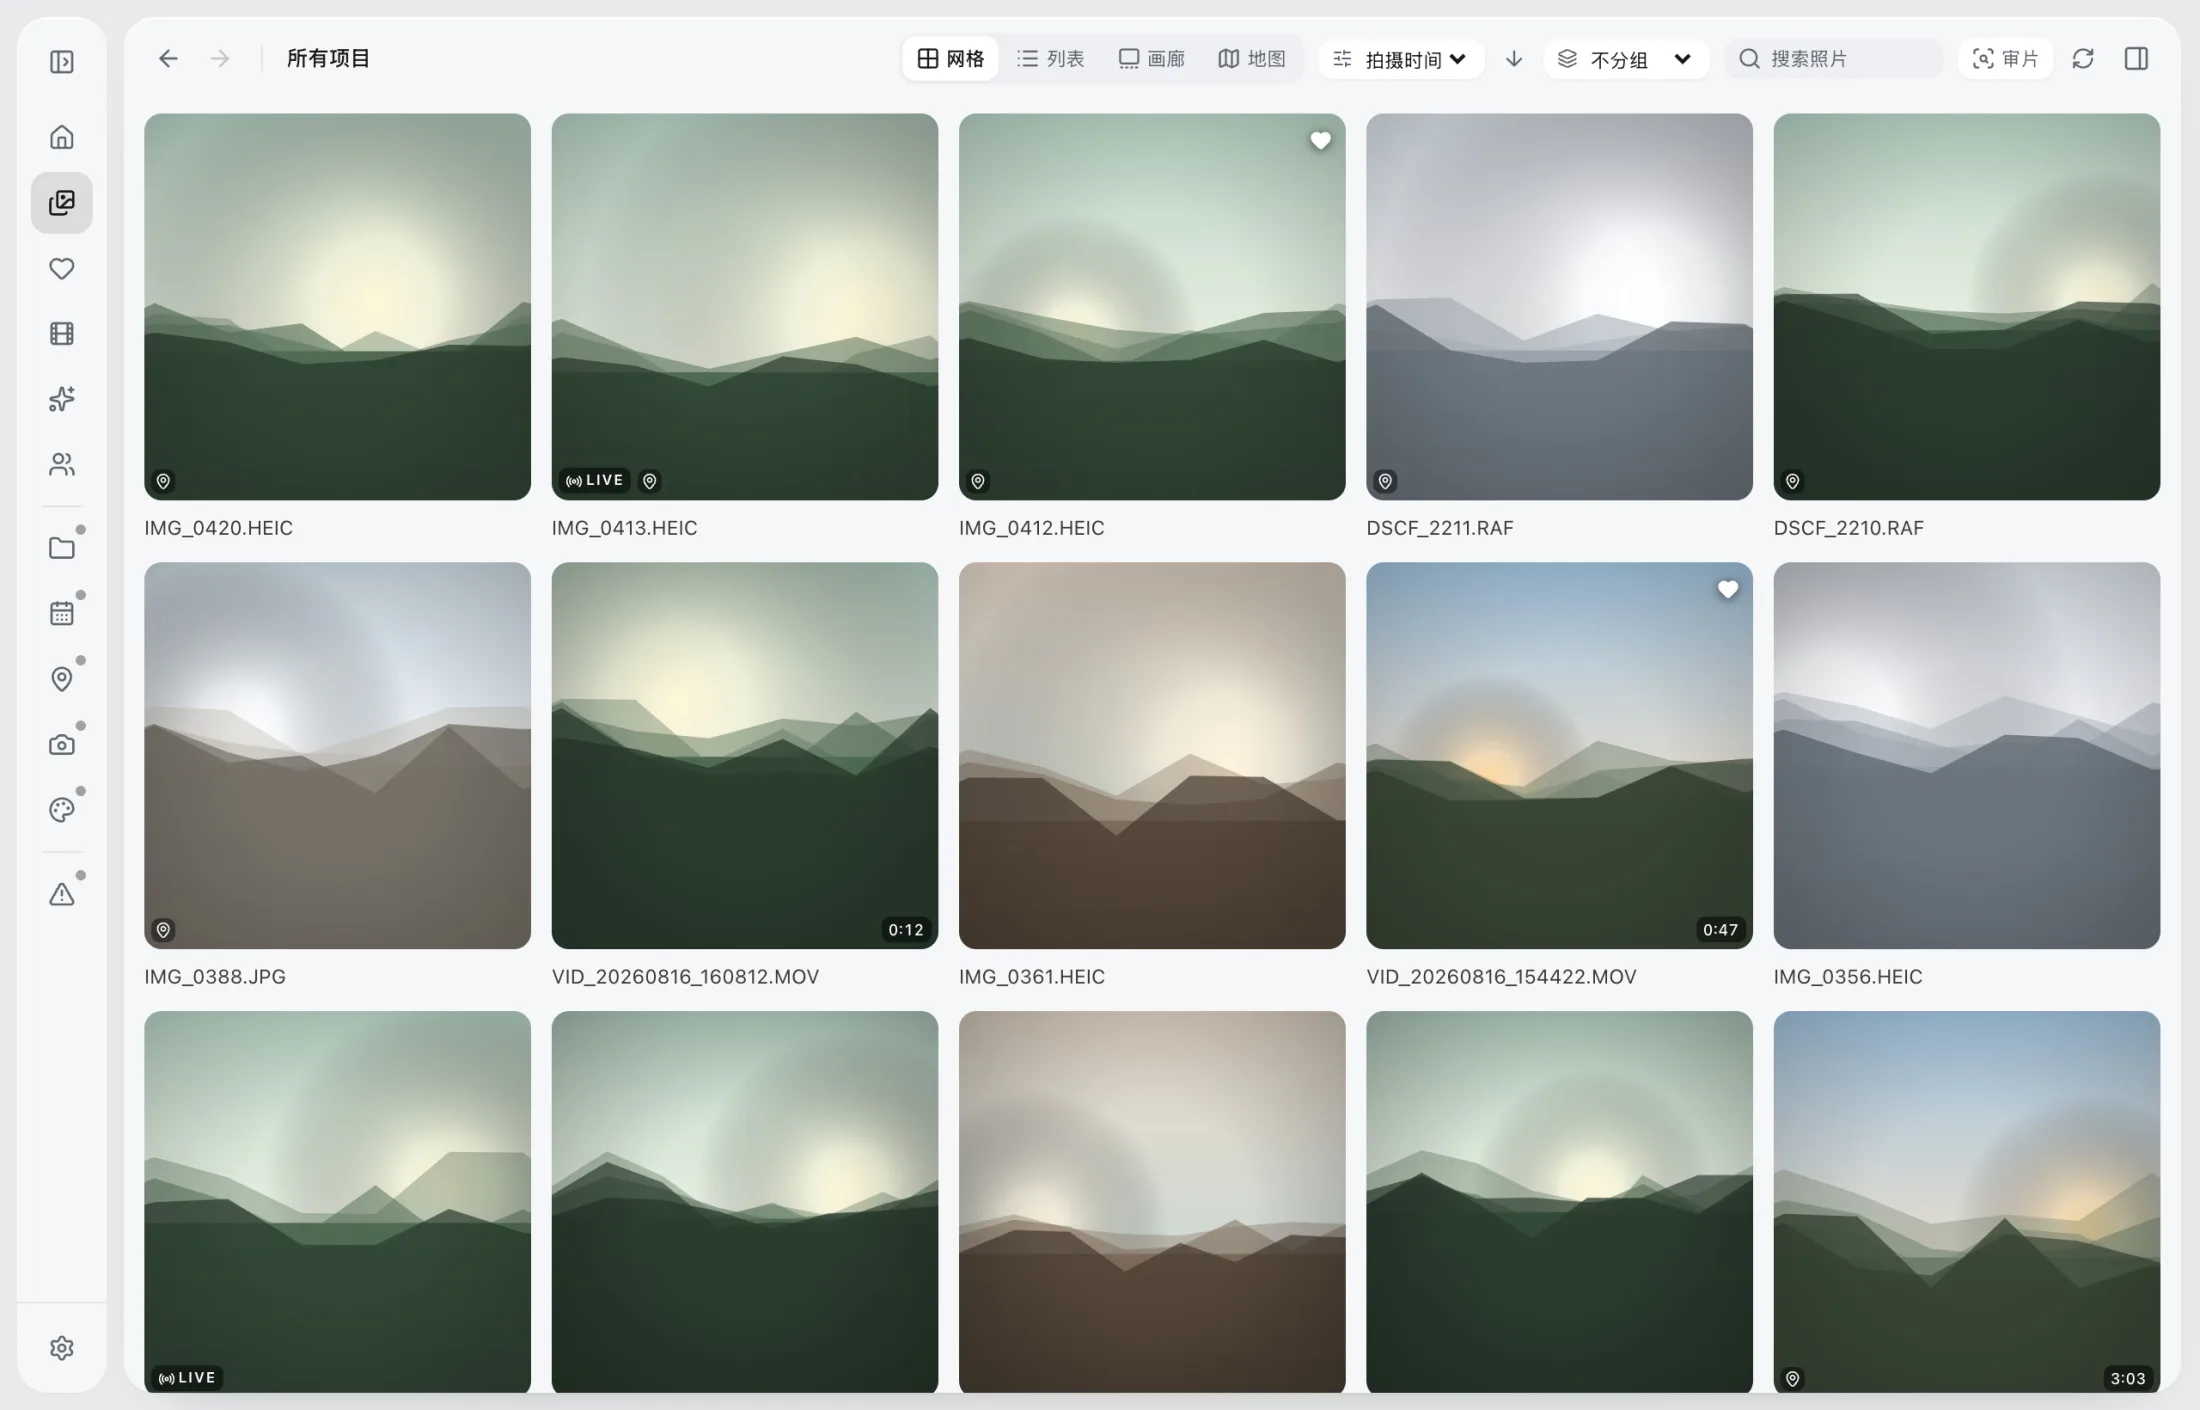Toggle the right side panel

pos(2136,59)
